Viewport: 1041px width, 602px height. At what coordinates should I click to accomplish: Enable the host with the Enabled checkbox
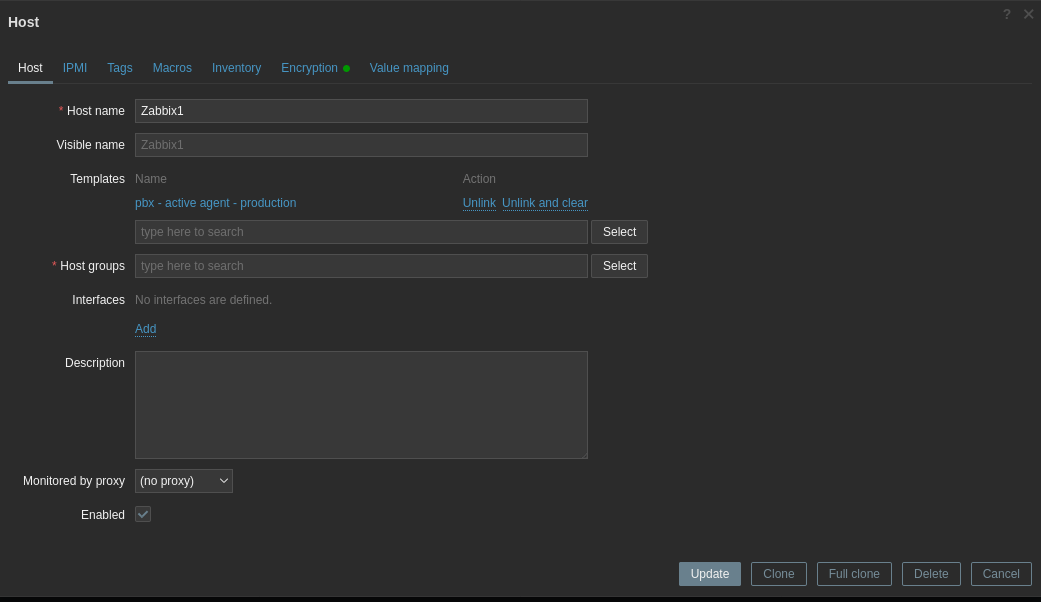coord(142,514)
